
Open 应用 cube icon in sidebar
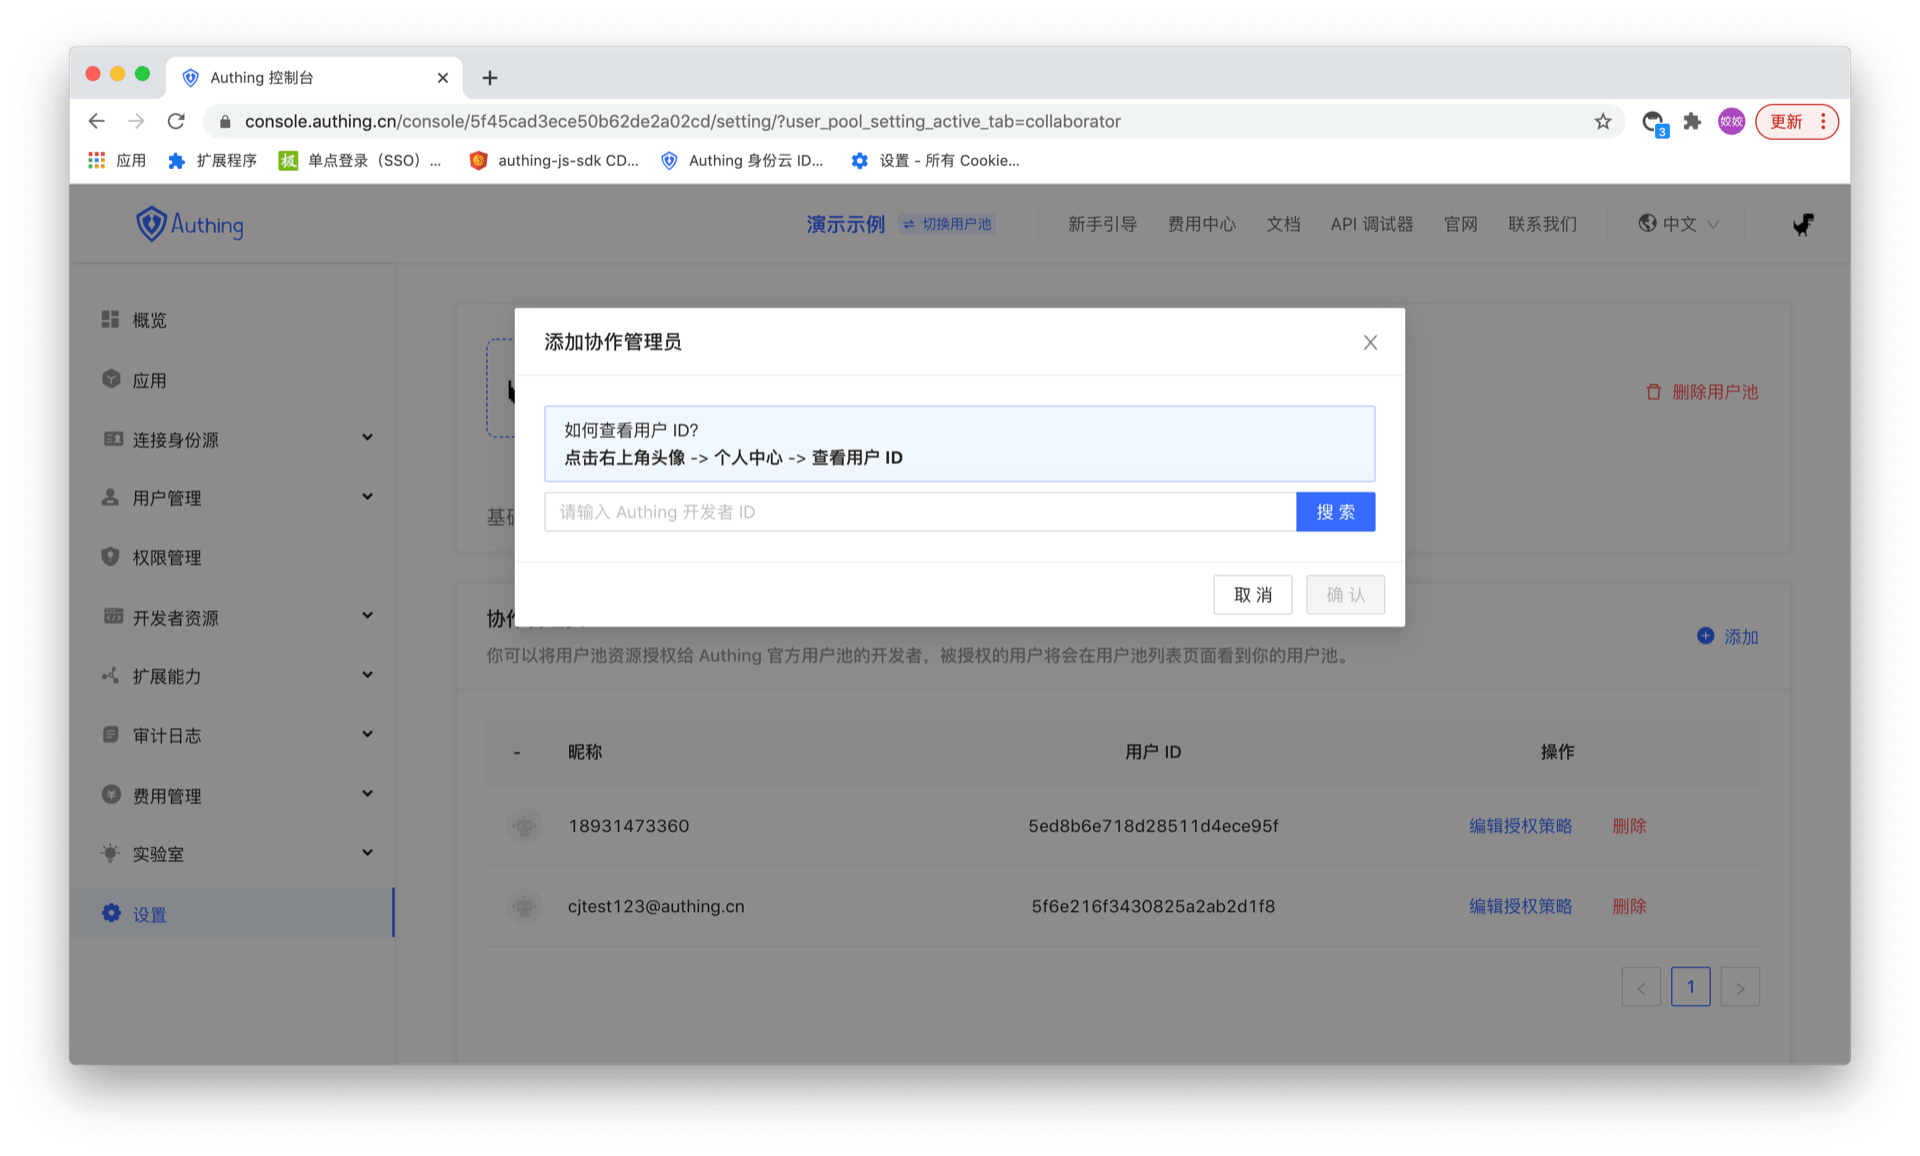(x=111, y=379)
